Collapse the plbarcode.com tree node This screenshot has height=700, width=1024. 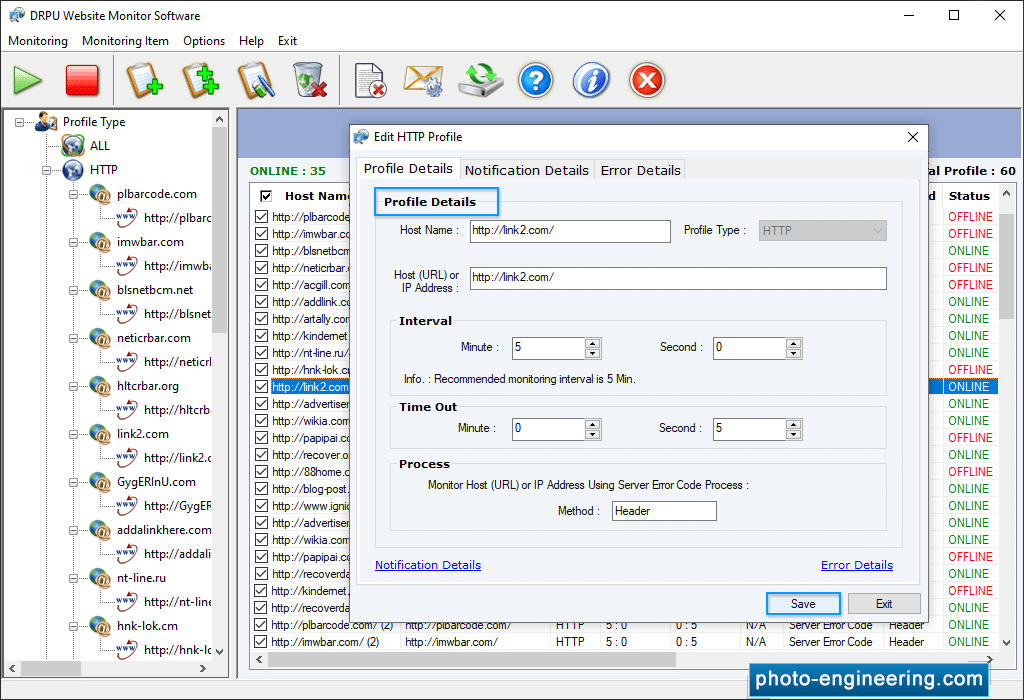(74, 195)
